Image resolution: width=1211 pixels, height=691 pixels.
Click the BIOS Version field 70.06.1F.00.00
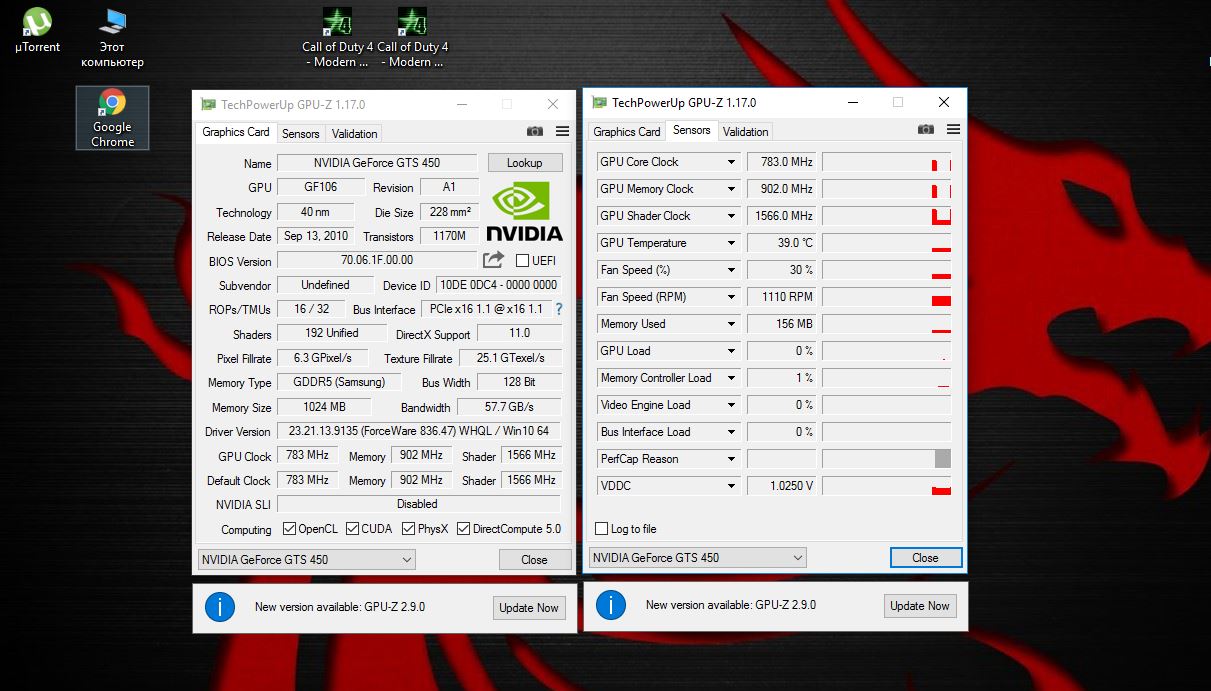point(377,260)
